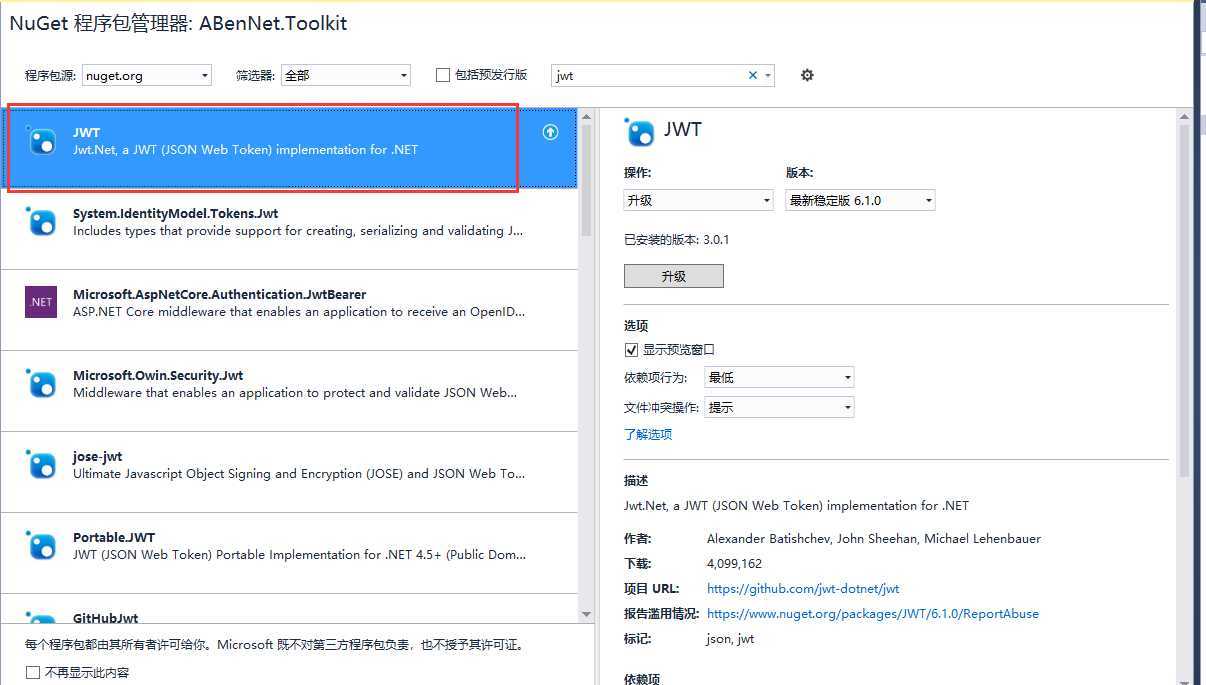The image size is (1206, 685).
Task: Open package source dropdown nuget.org
Action: (147, 75)
